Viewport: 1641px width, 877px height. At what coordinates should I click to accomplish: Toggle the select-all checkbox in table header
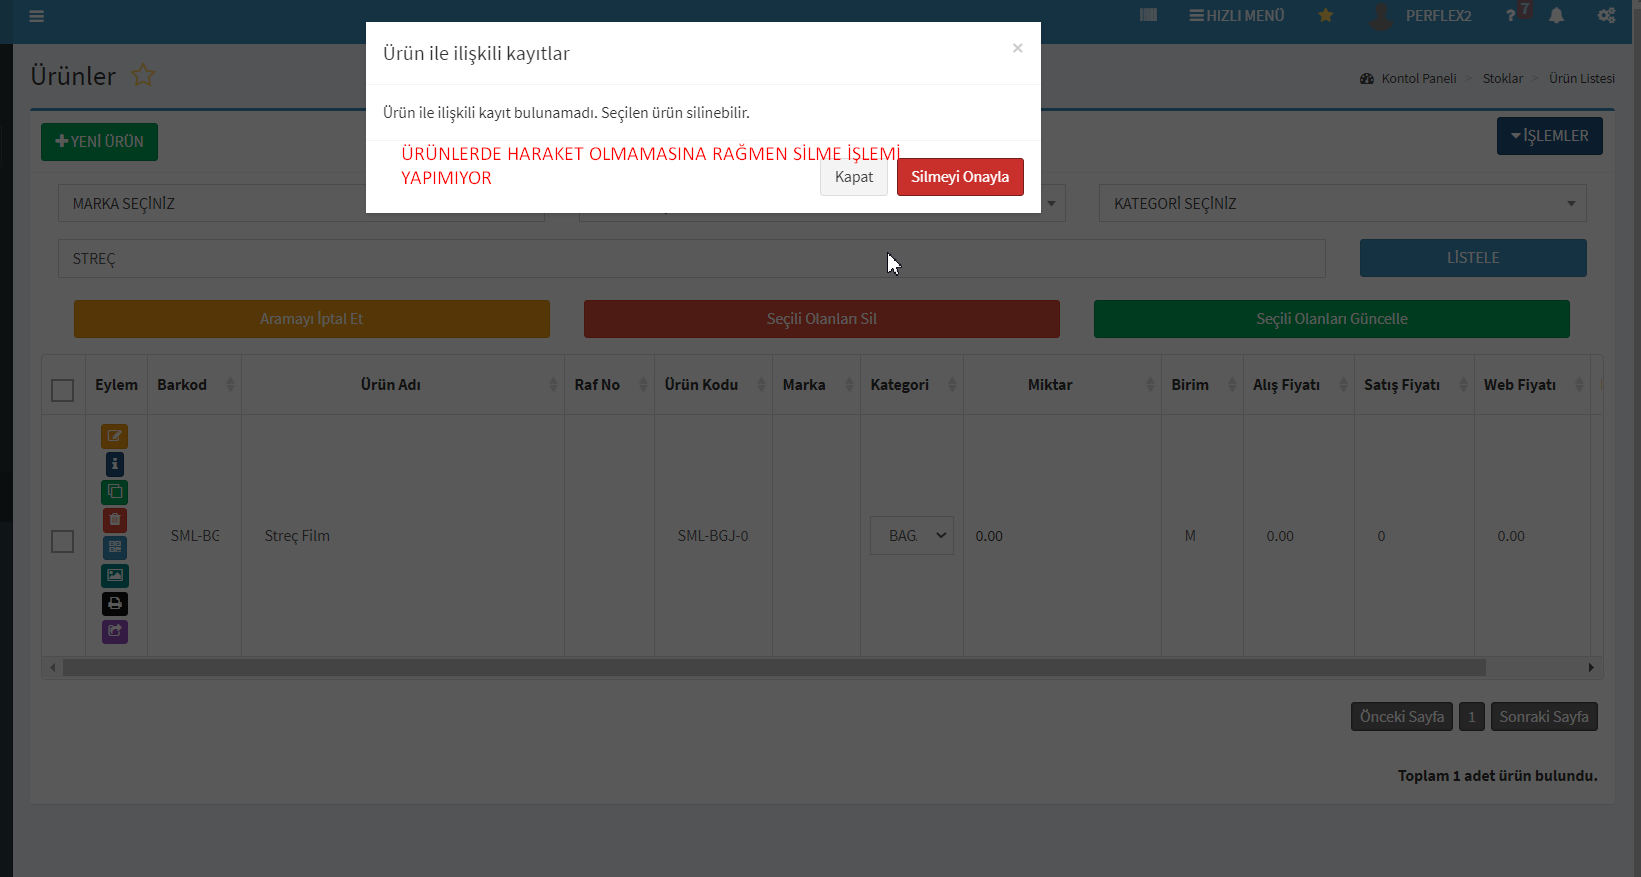tap(62, 390)
